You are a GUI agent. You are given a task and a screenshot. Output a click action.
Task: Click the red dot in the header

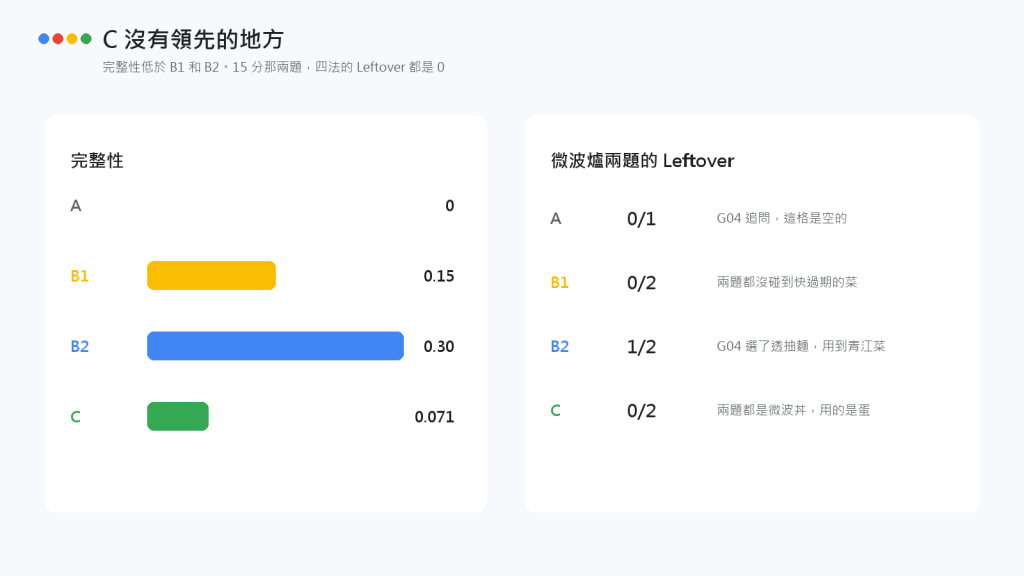tap(58, 39)
